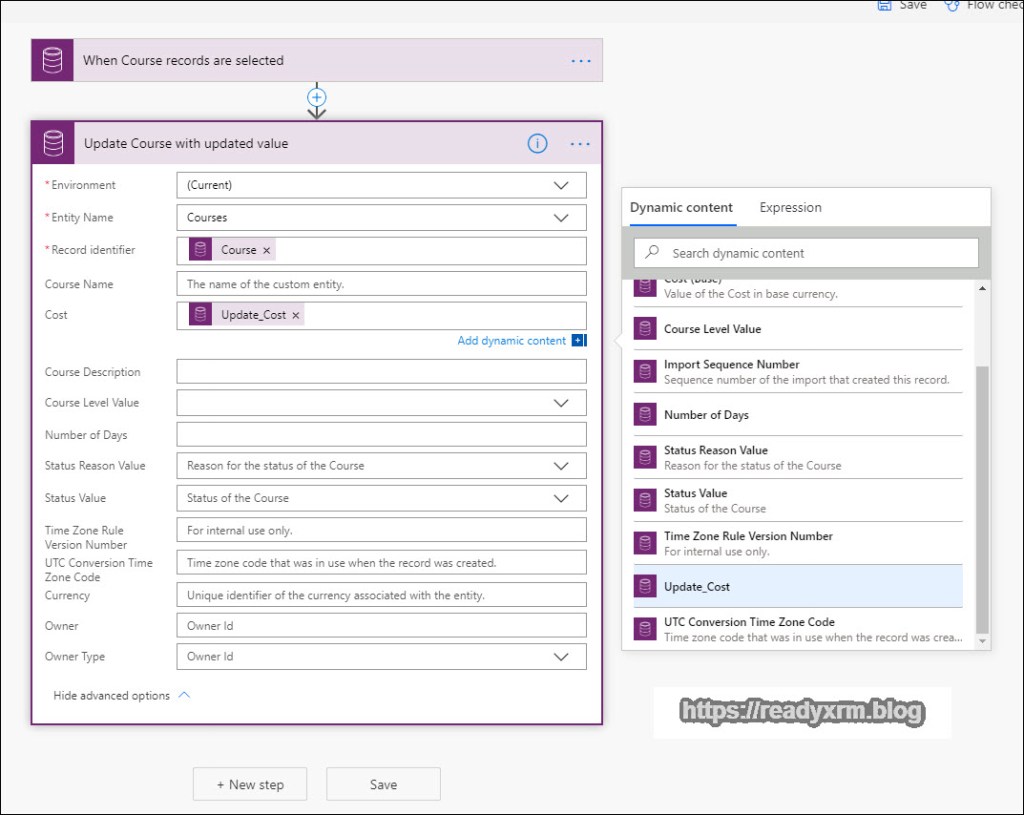
Task: Click the New step button
Action: click(250, 785)
